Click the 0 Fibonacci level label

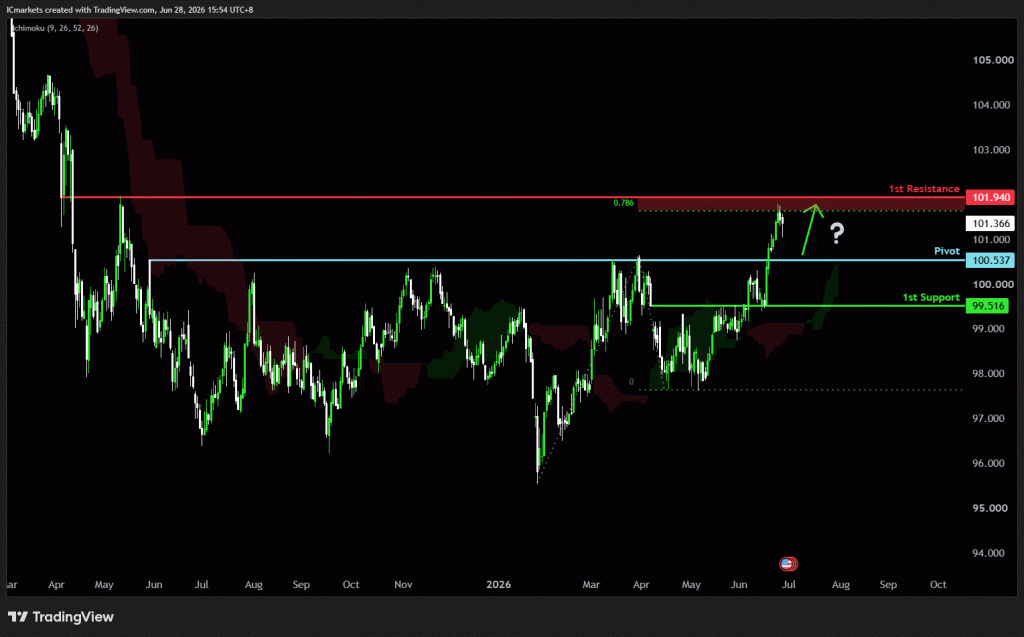631,382
